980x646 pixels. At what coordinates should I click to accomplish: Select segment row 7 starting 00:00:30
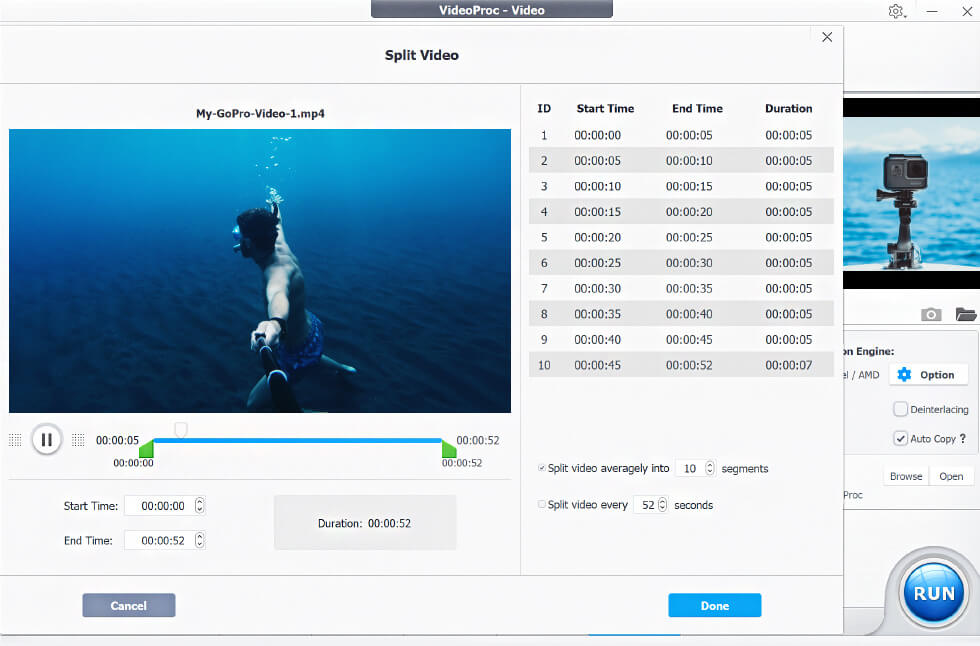click(x=681, y=289)
